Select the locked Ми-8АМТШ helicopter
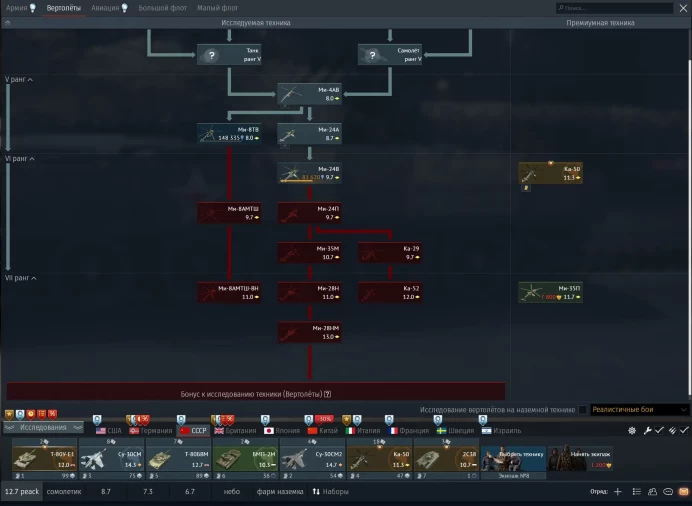This screenshot has height=506, width=692. tap(229, 213)
